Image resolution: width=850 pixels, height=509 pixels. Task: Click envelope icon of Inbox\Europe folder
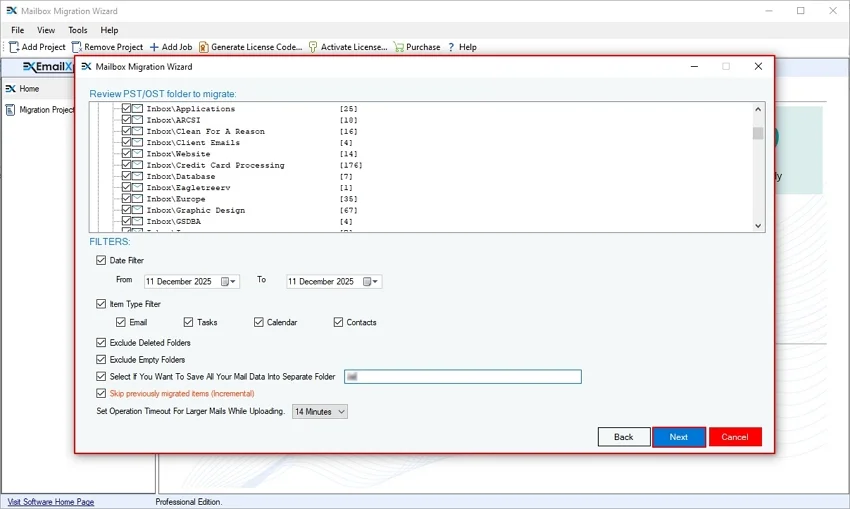pyautogui.click(x=138, y=198)
